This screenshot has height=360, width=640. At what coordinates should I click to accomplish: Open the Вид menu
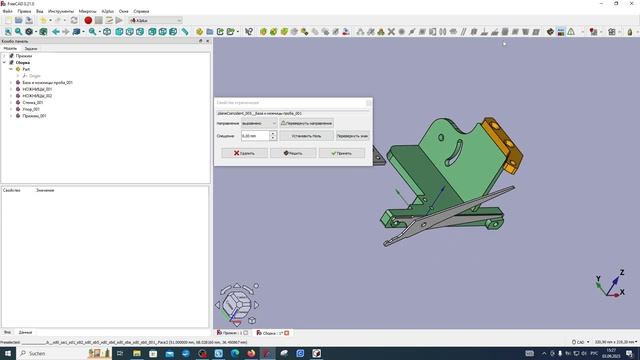40,11
